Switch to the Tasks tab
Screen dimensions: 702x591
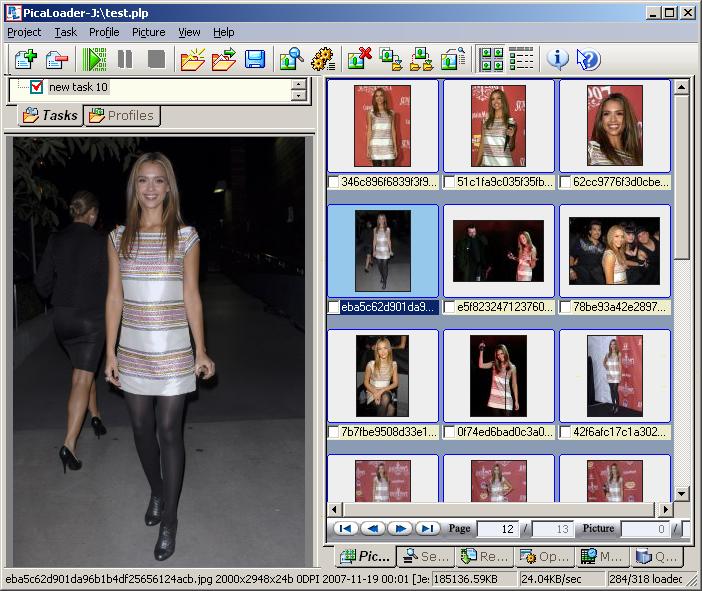point(50,116)
